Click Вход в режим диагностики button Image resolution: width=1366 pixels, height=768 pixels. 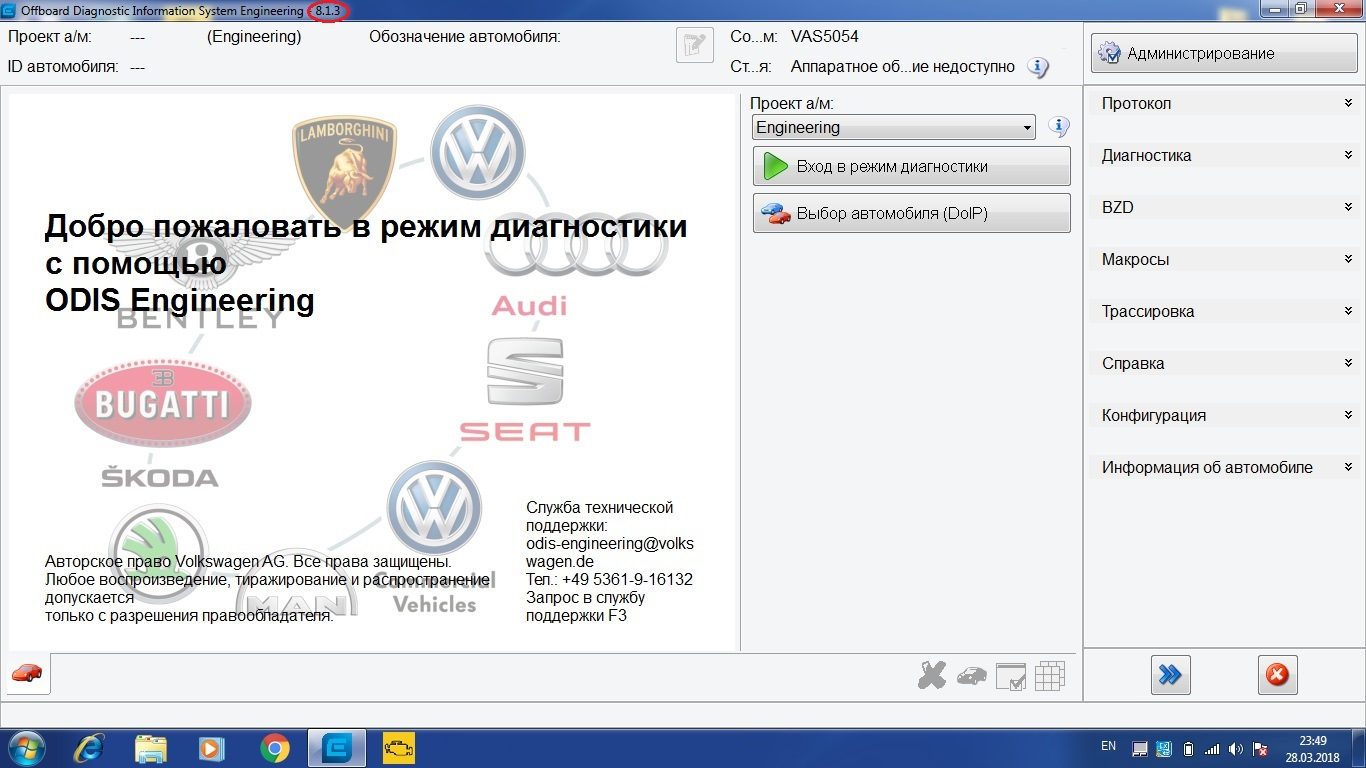pyautogui.click(x=911, y=166)
